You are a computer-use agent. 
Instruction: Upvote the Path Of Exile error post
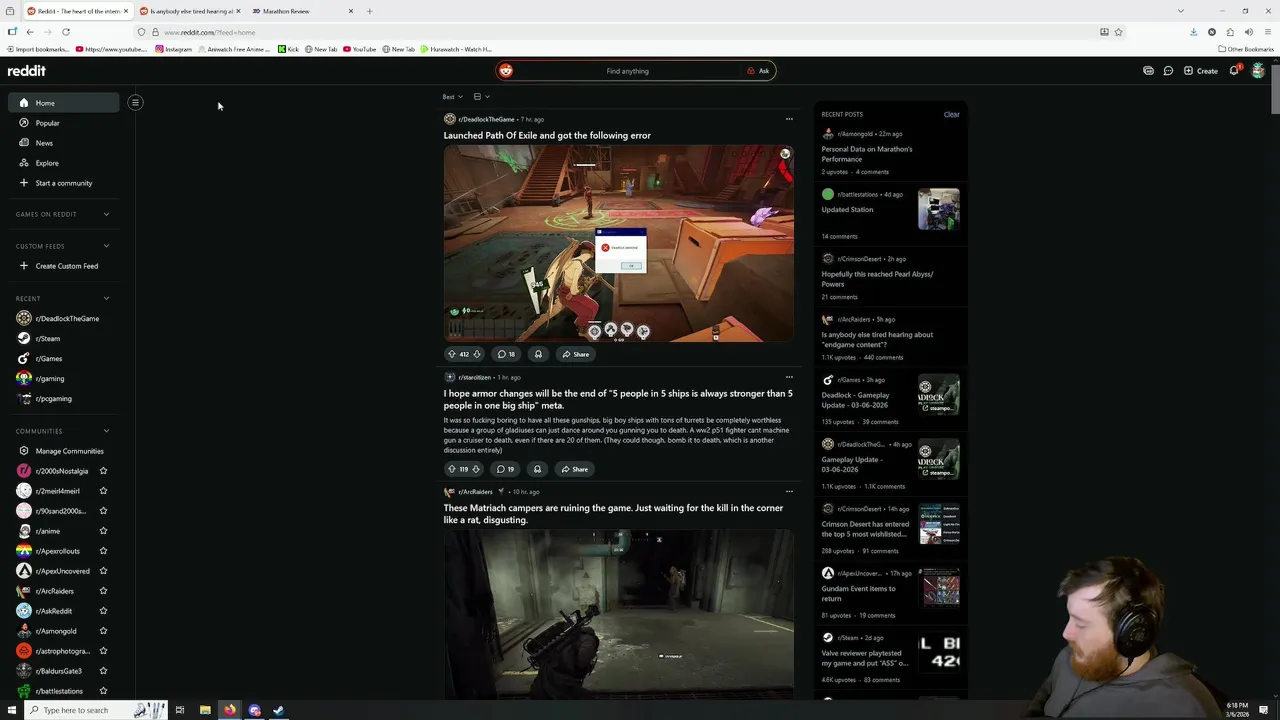point(451,354)
